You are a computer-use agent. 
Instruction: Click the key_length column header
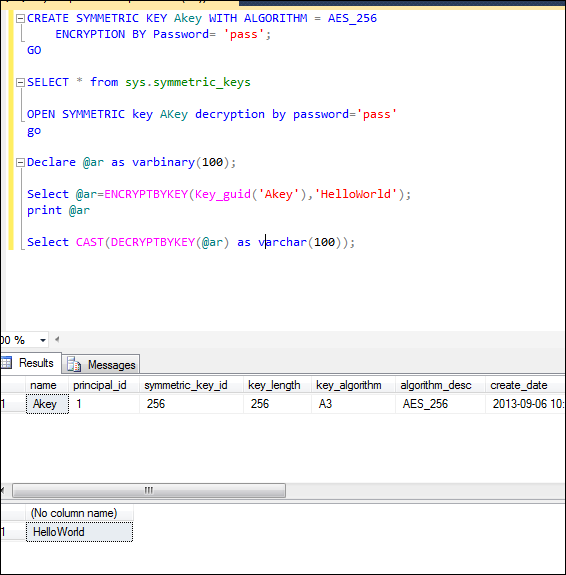coord(277,385)
